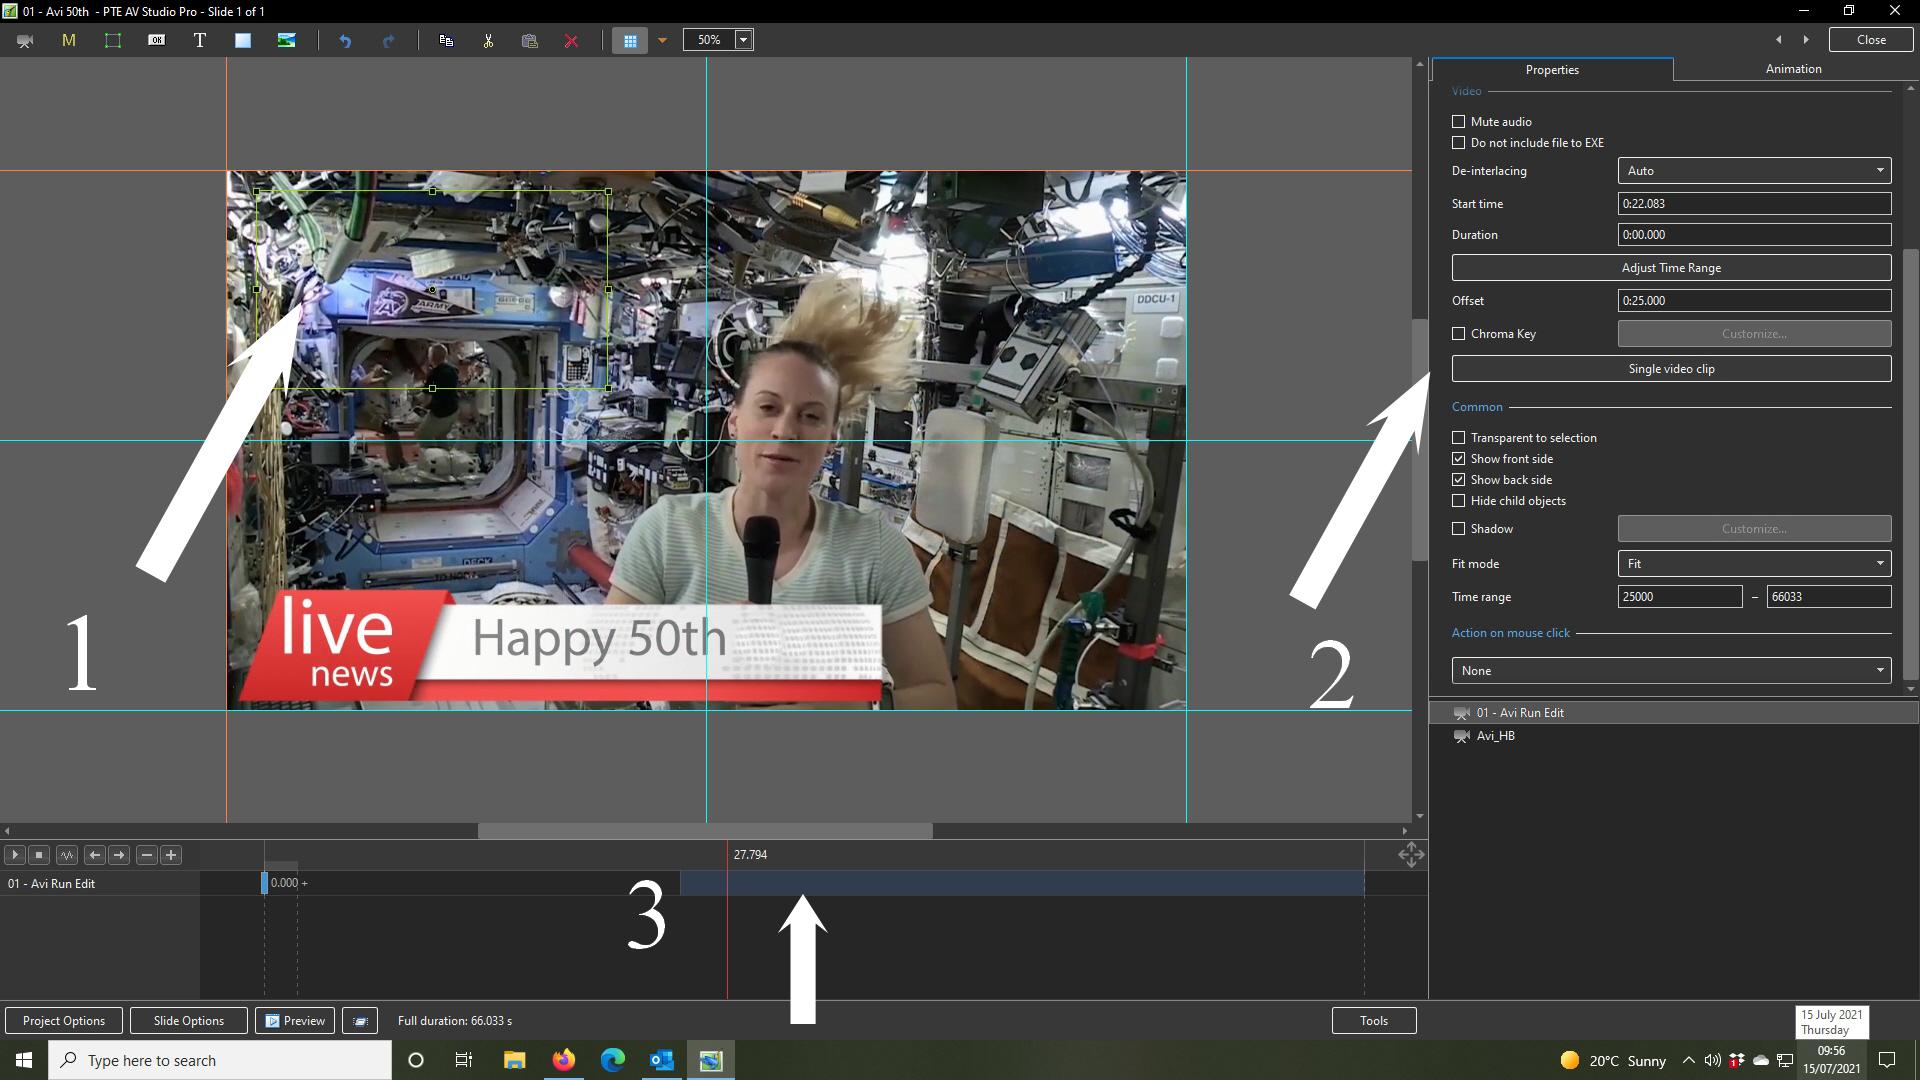Open grid options orange arrow
The height and width of the screenshot is (1080, 1920).
pyautogui.click(x=662, y=41)
